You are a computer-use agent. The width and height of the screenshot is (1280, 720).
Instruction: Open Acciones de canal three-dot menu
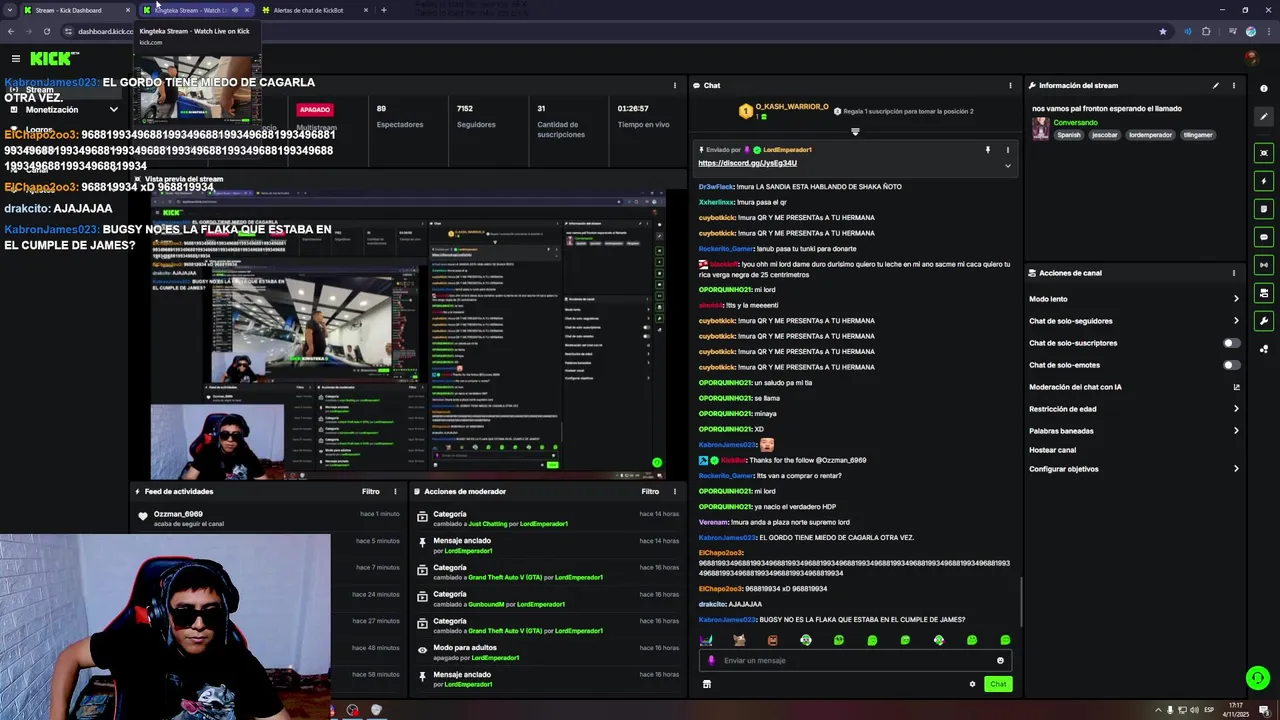point(1233,273)
